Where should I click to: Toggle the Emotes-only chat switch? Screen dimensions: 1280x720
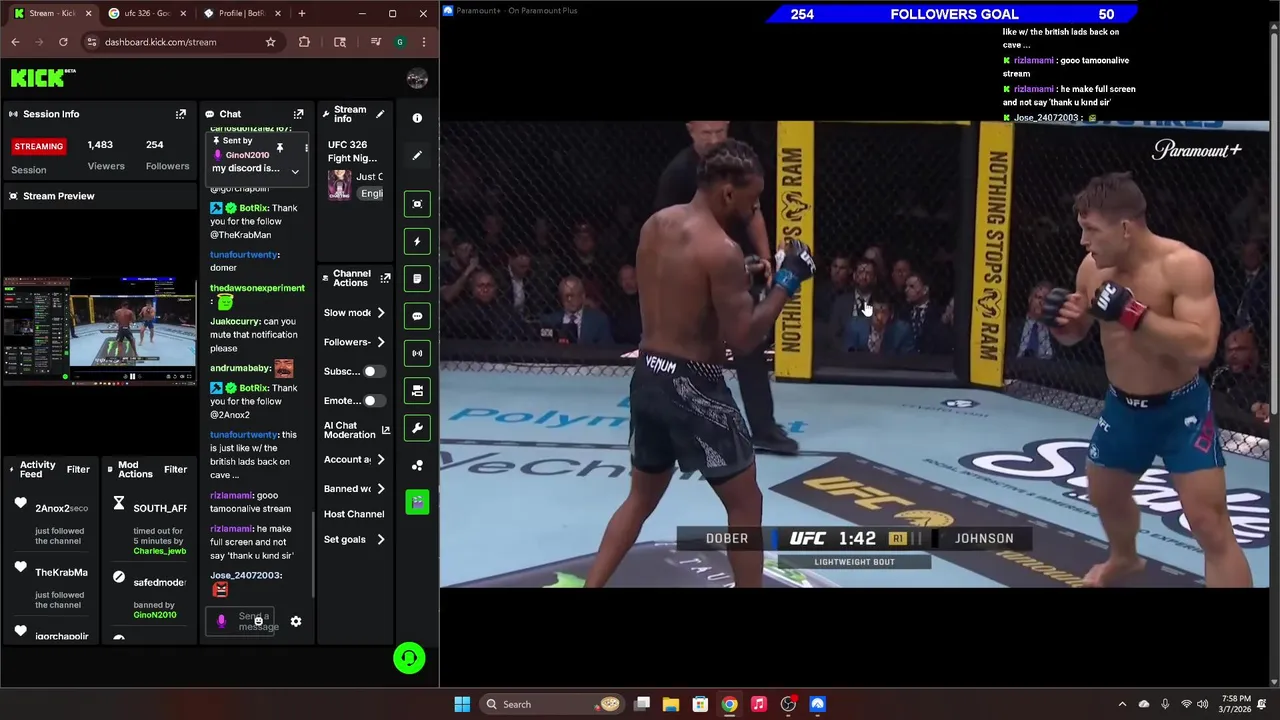tap(374, 401)
